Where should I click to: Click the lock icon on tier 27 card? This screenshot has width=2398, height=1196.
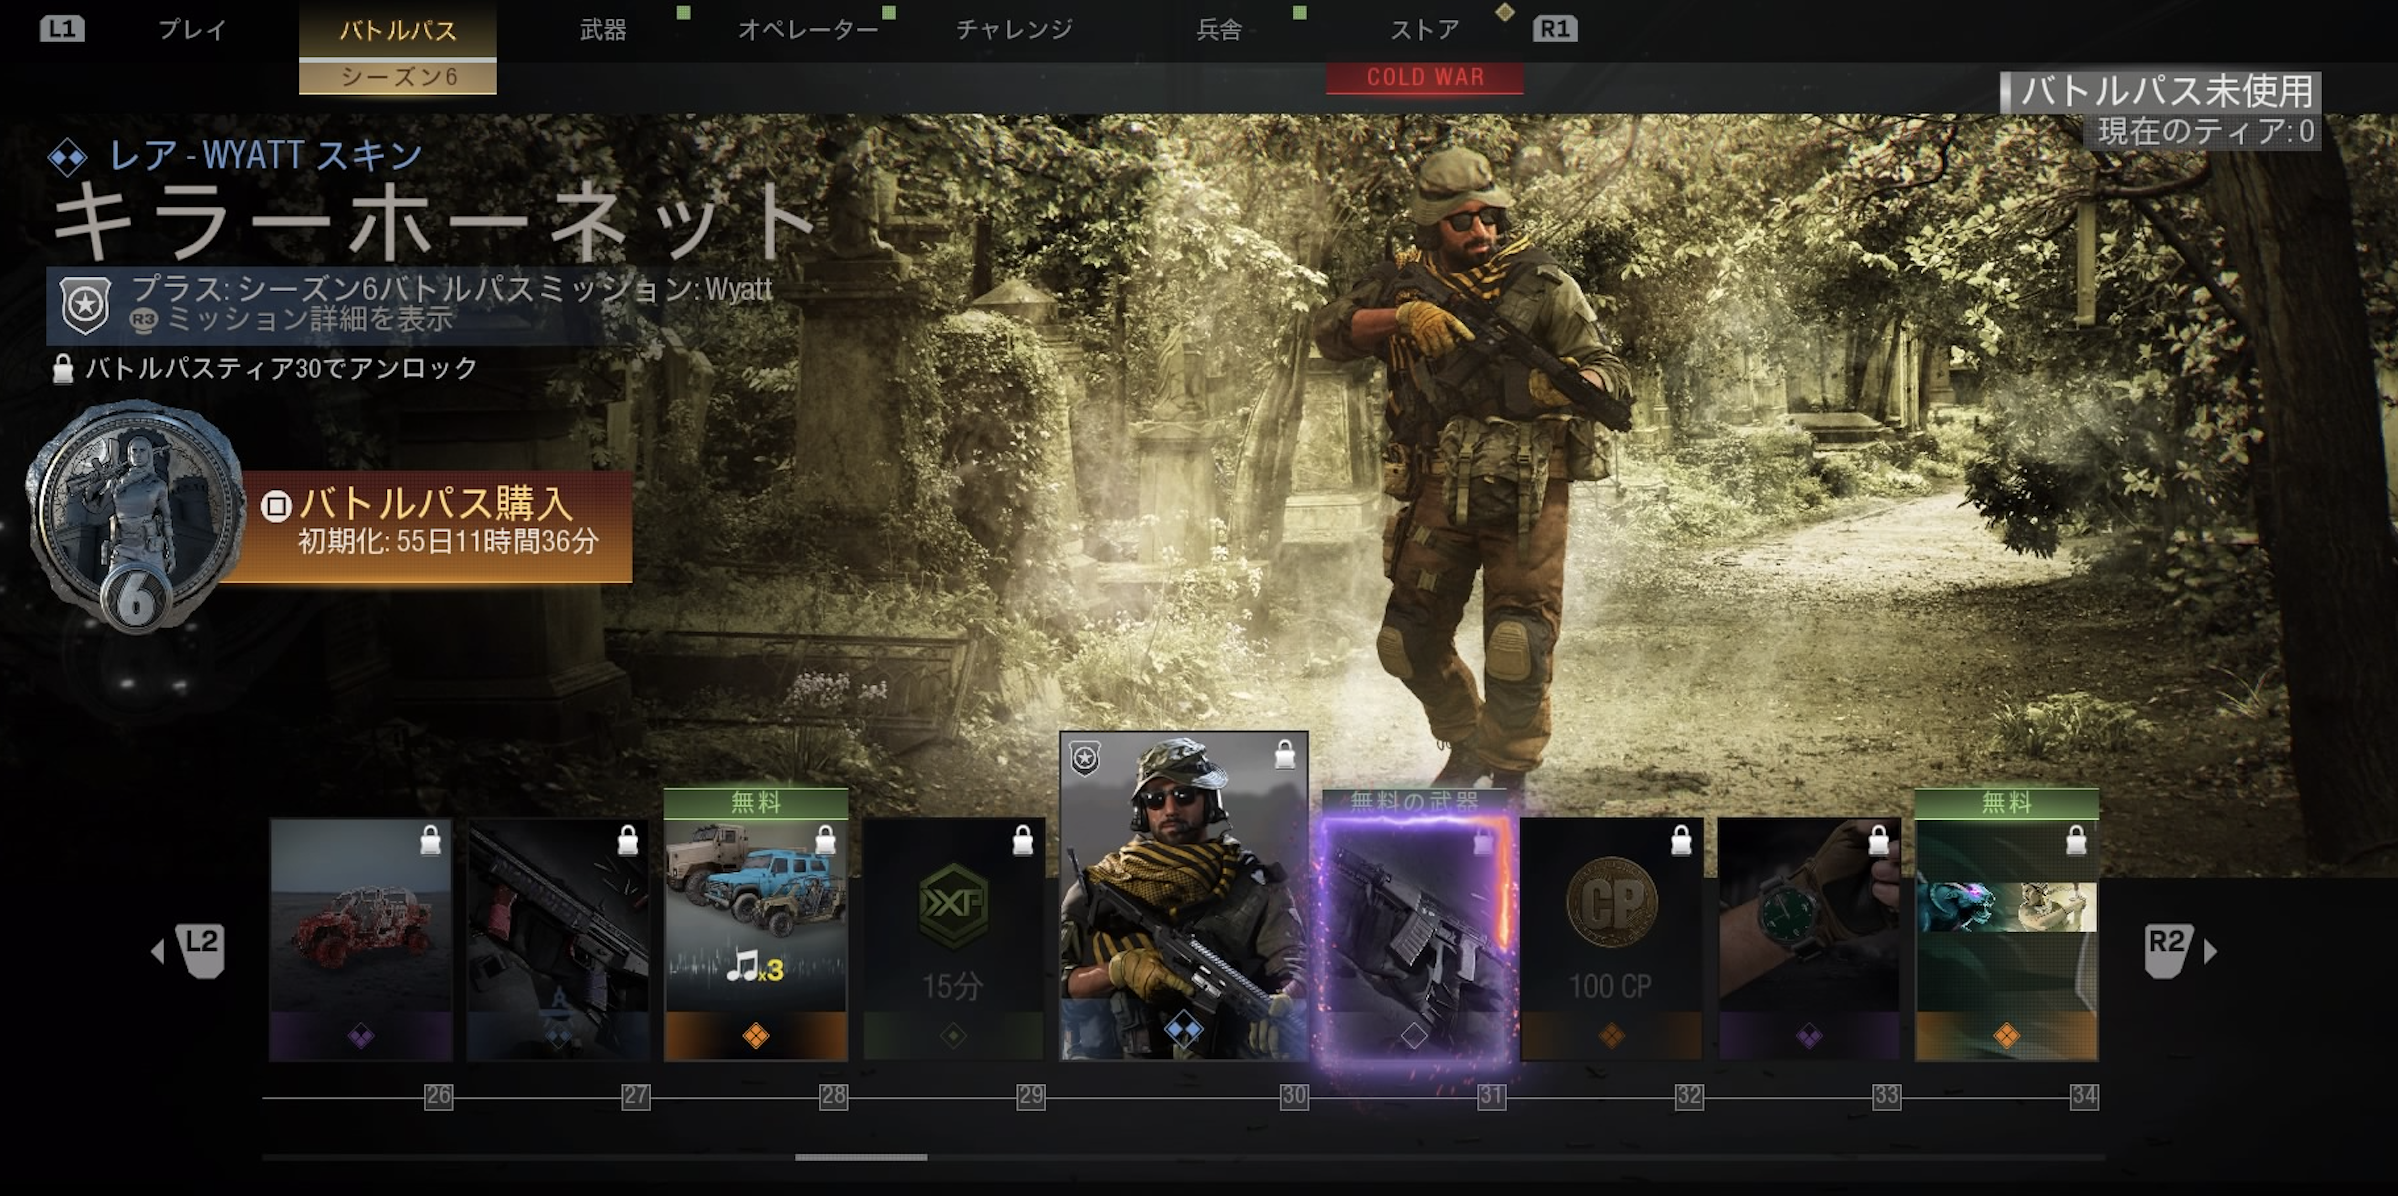tap(628, 841)
